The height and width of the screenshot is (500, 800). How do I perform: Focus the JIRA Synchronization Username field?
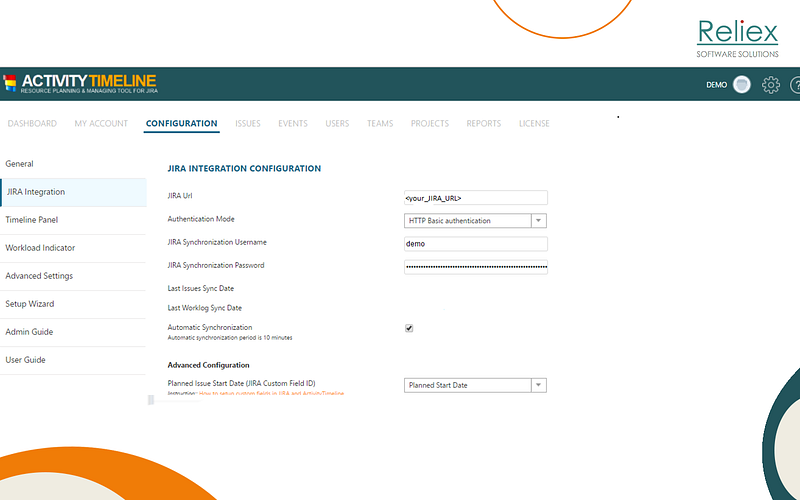point(476,244)
